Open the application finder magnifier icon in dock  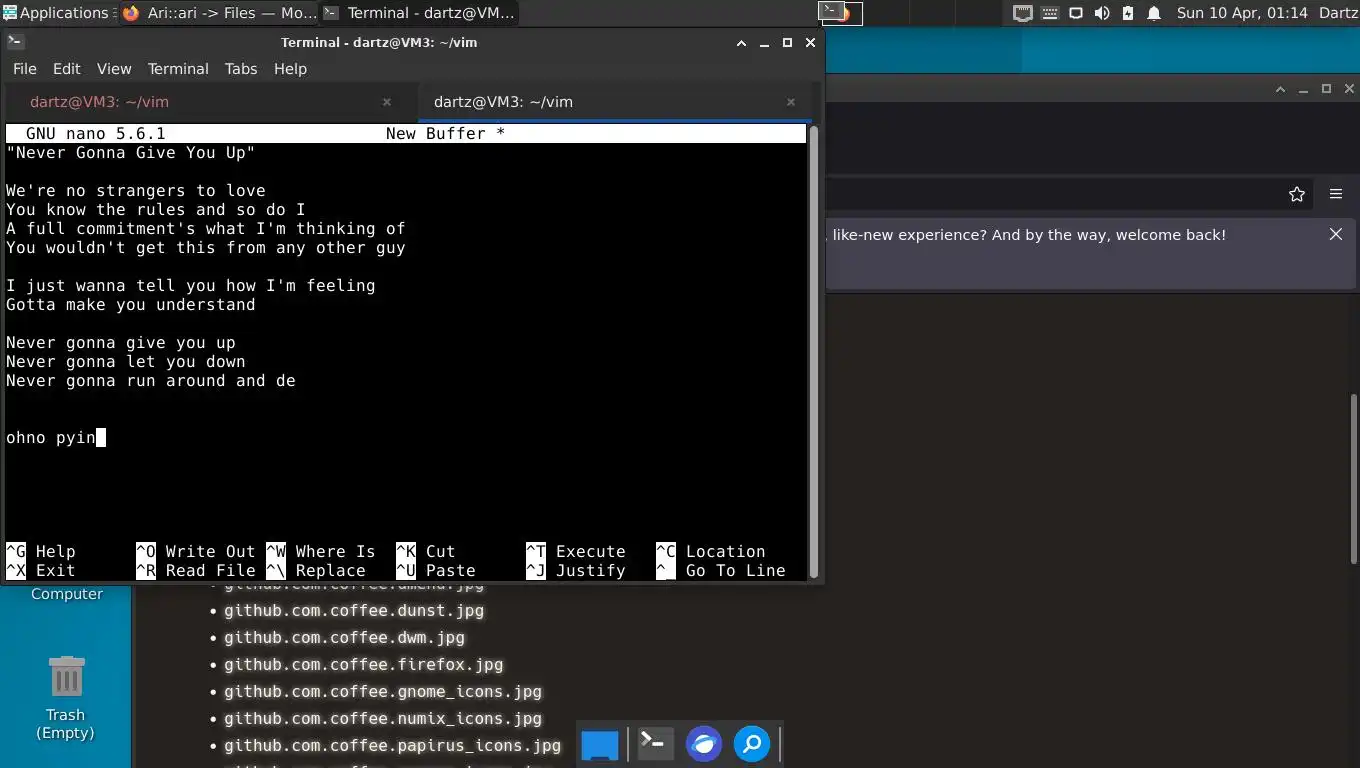click(752, 743)
